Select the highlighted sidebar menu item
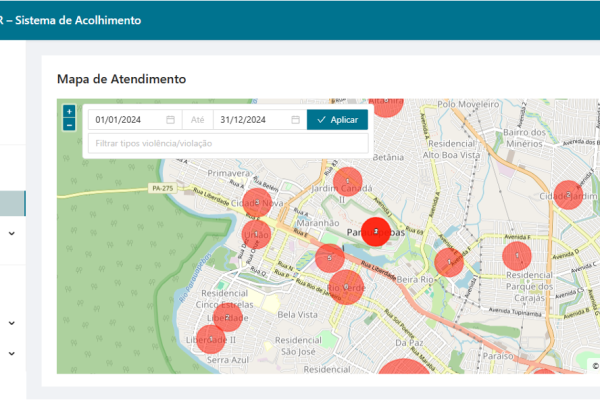This screenshot has width=600, height=400. coord(12,203)
